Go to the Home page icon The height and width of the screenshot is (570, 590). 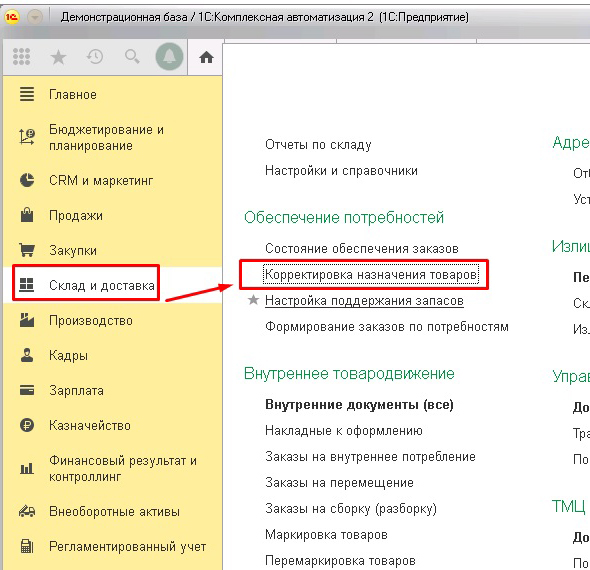(x=206, y=58)
